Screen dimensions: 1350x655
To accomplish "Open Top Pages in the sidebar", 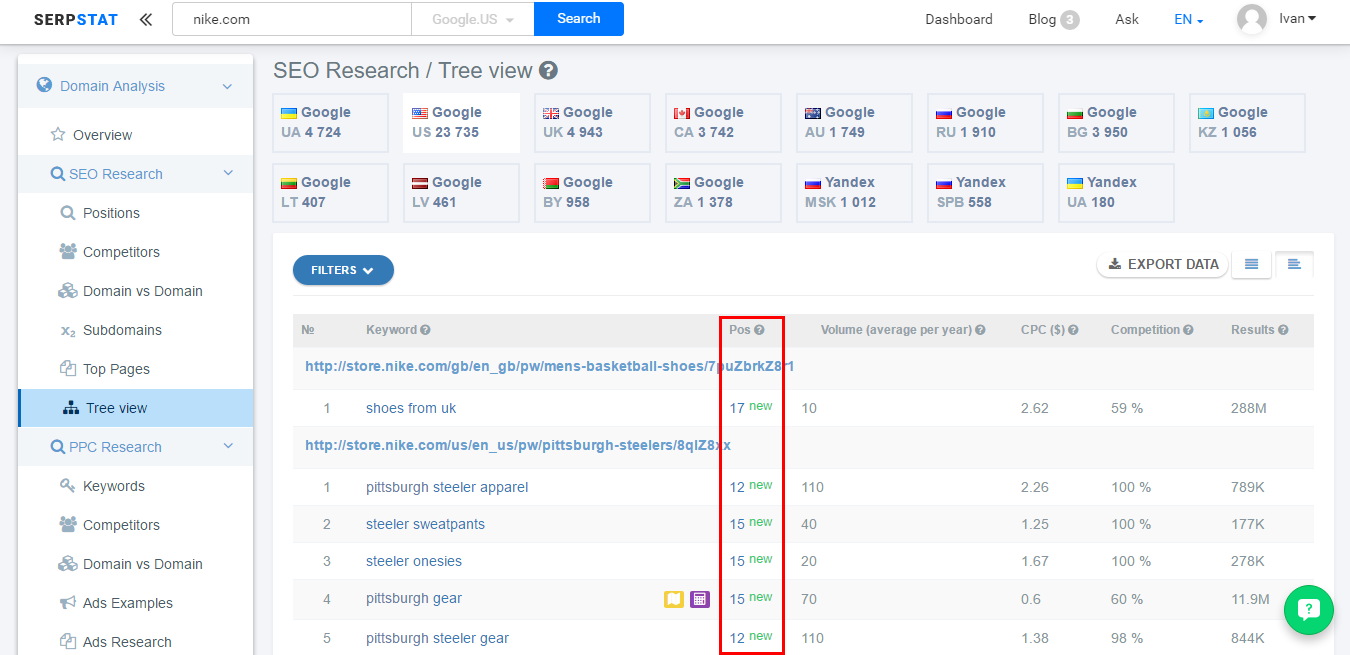I will 116,369.
